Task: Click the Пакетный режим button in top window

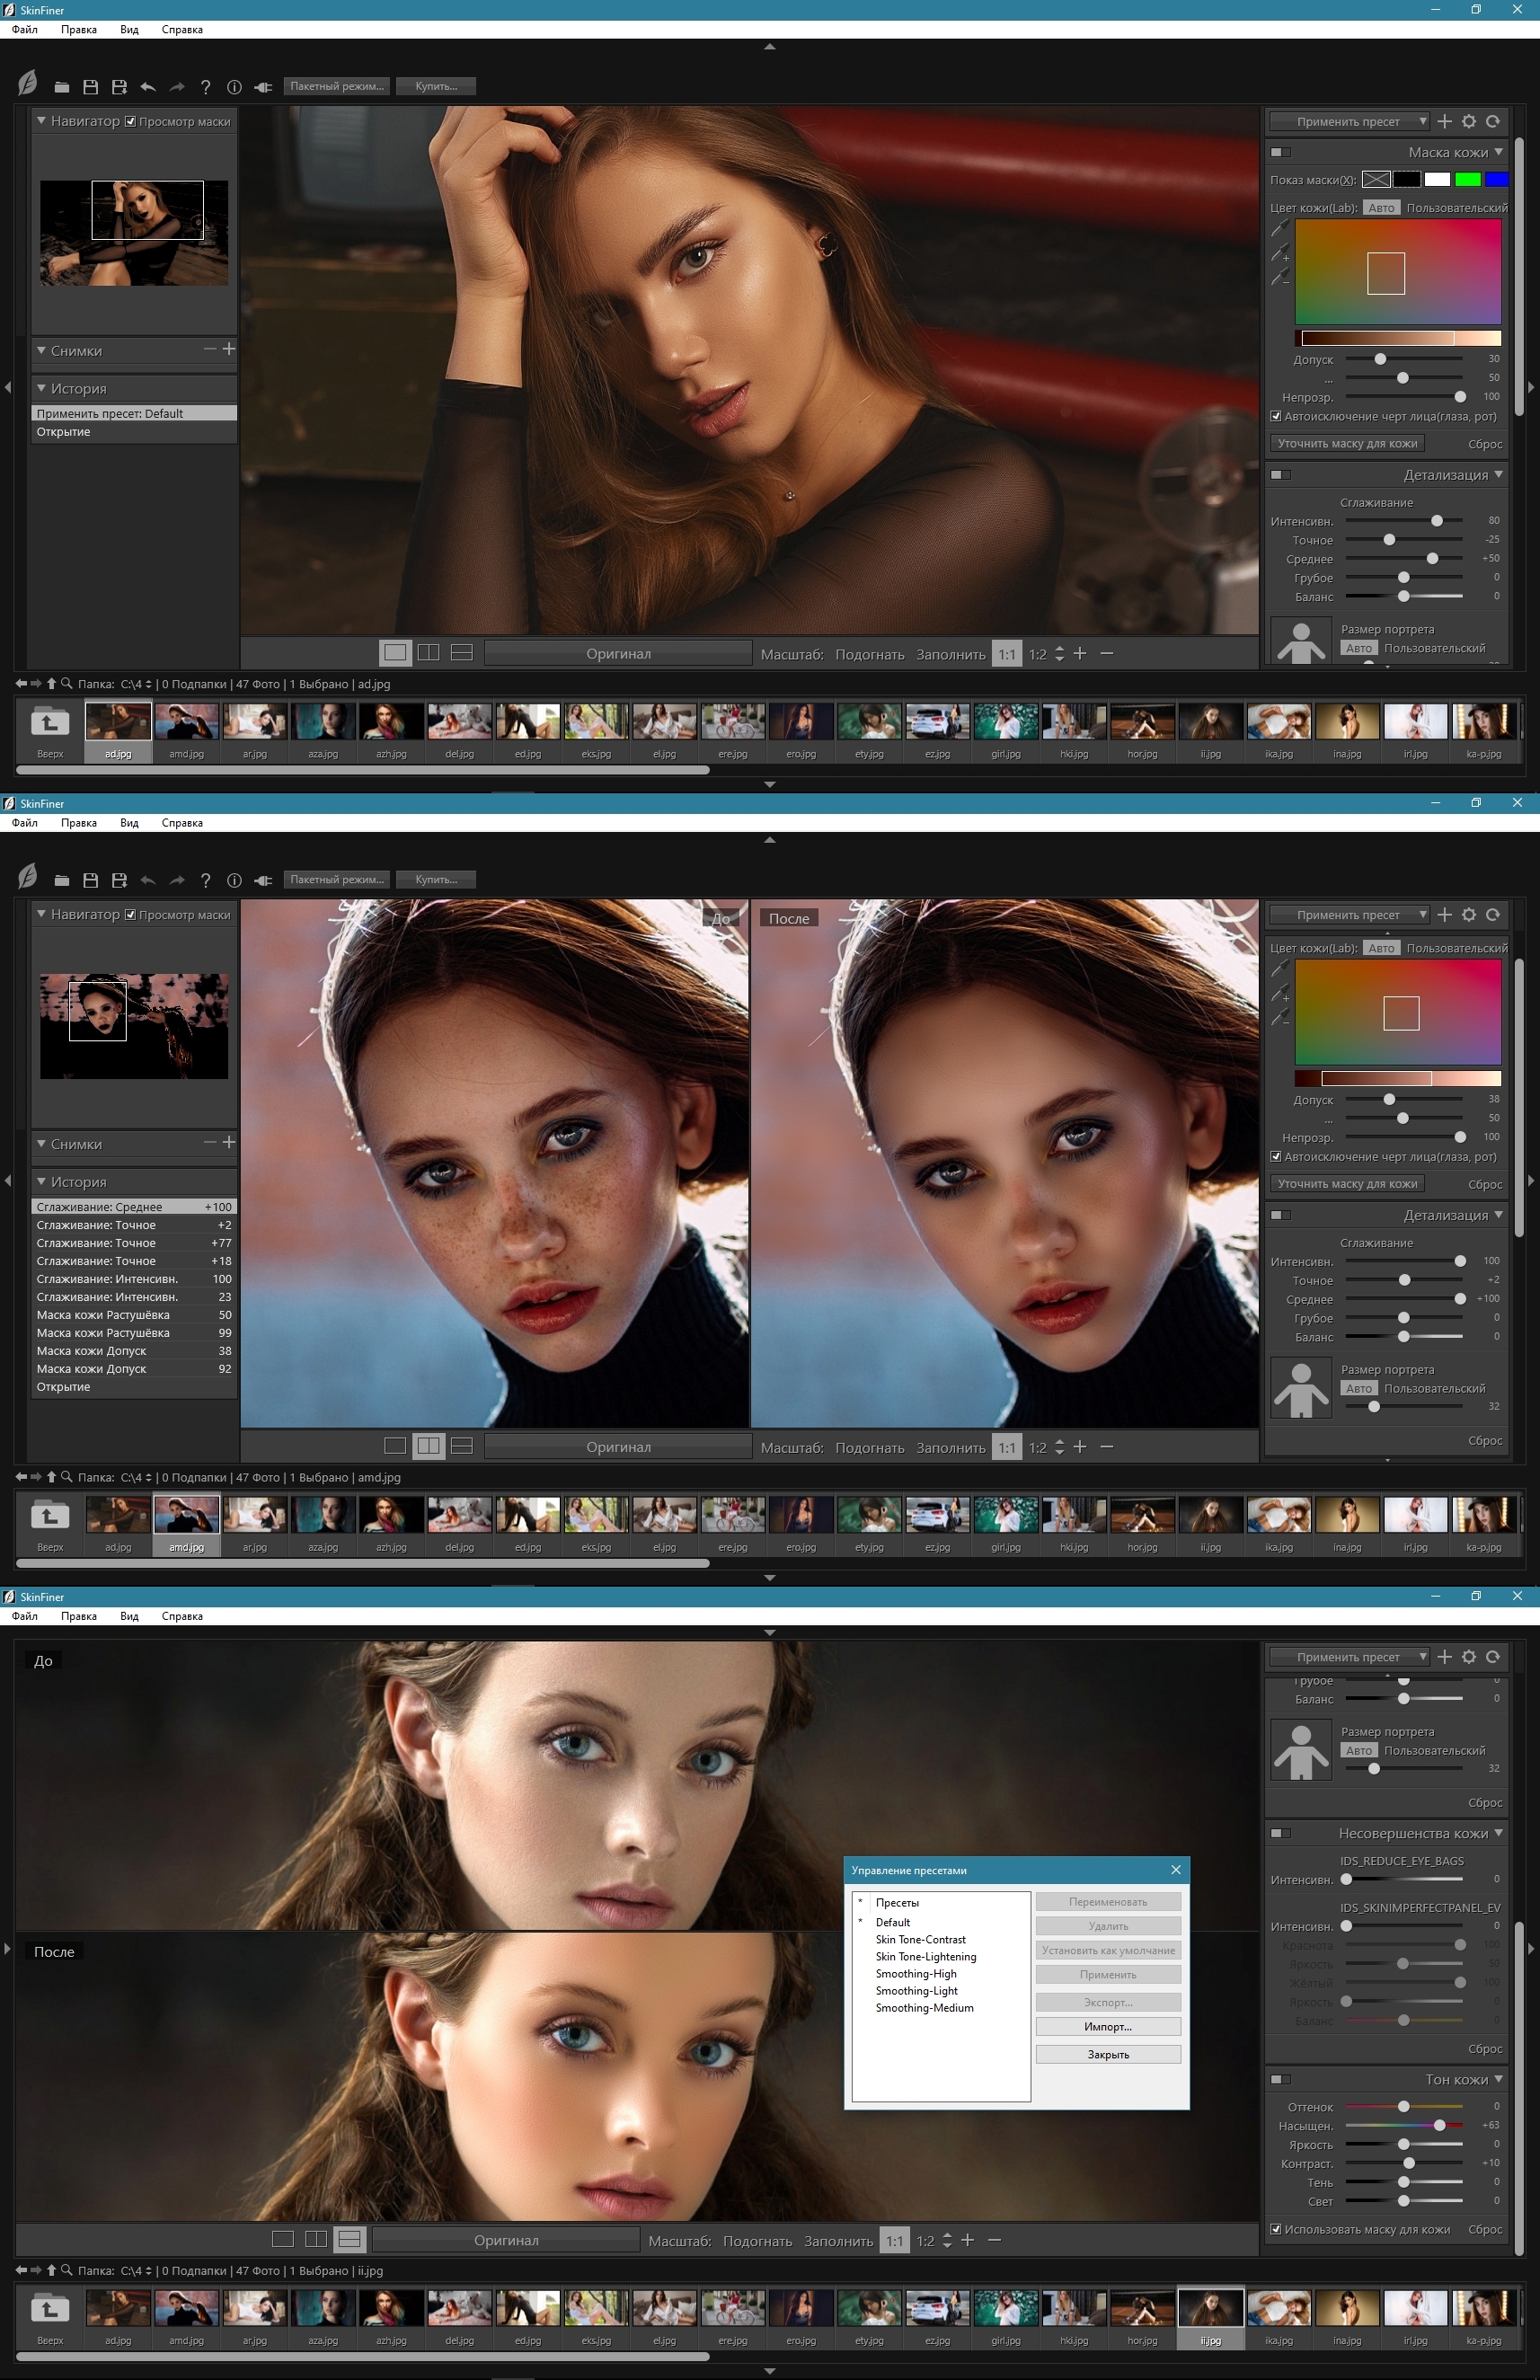Action: pos(337,86)
